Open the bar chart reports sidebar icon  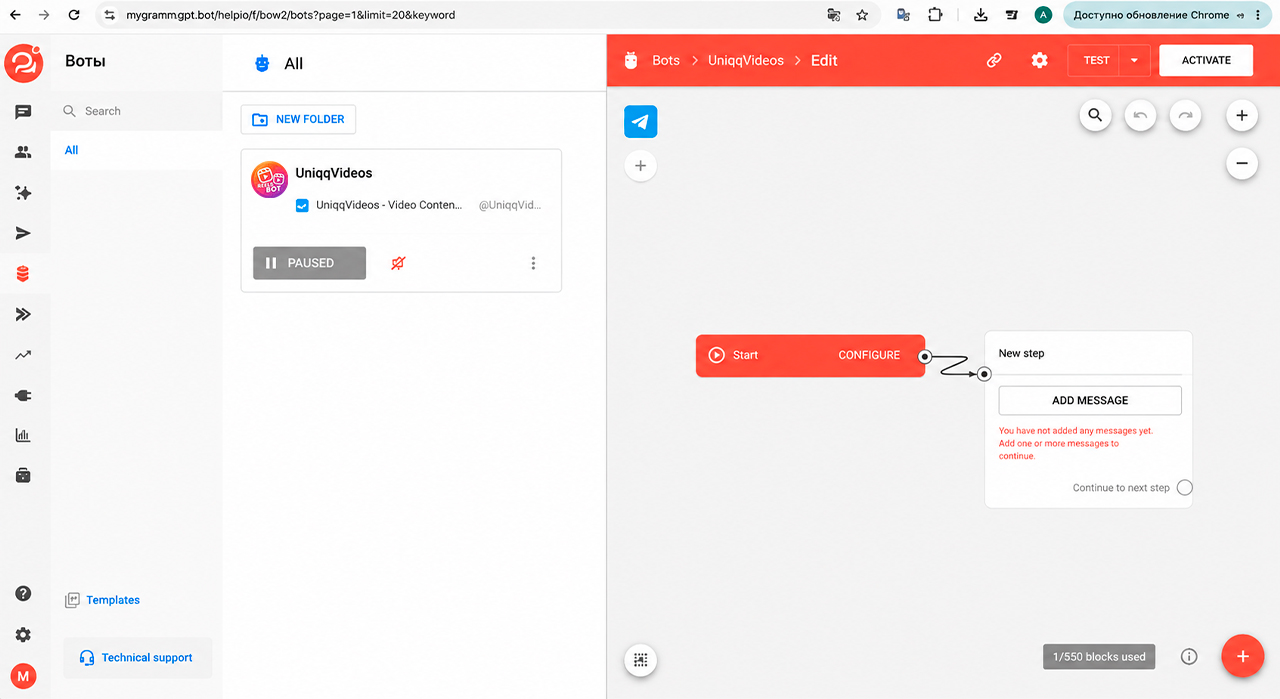[x=23, y=435]
